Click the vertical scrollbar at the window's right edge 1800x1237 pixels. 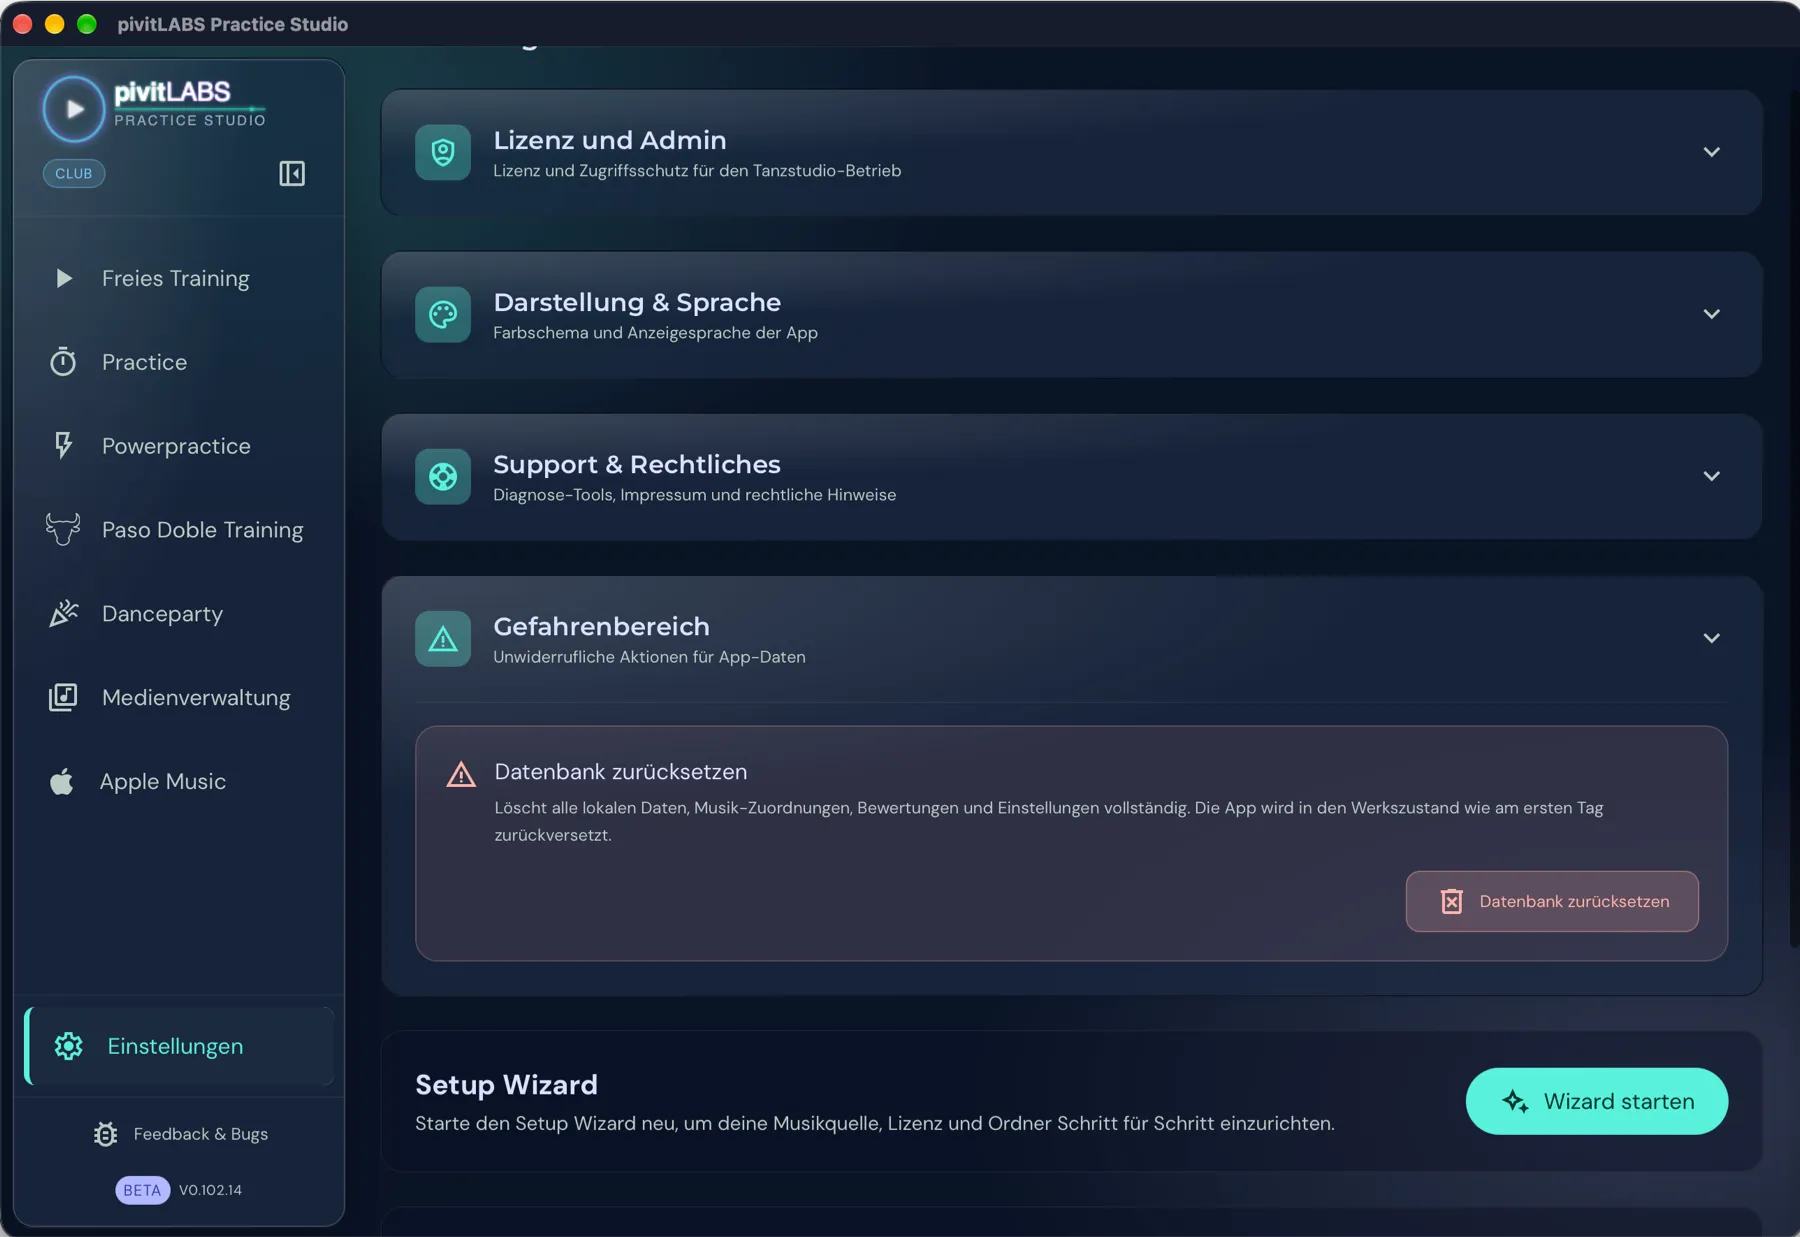coord(1793,520)
